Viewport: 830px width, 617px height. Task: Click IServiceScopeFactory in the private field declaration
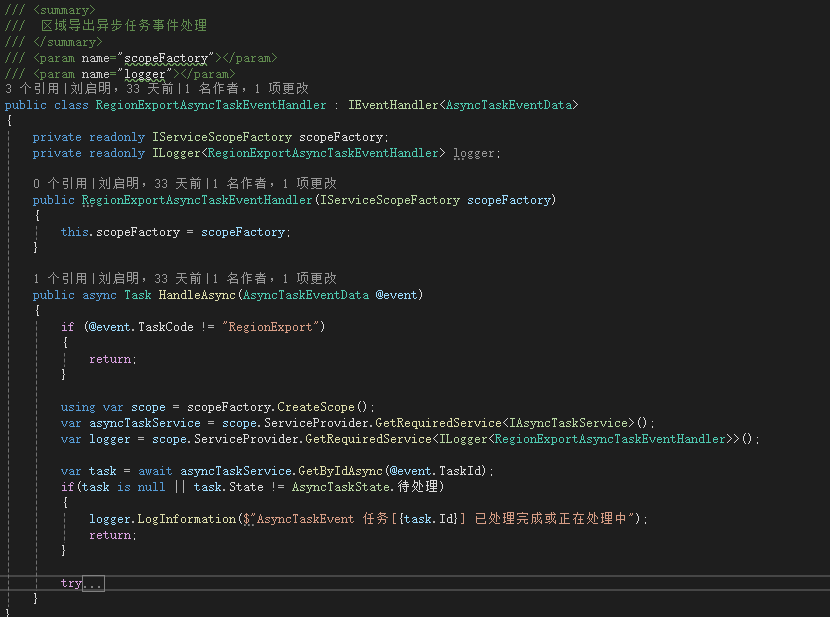click(x=222, y=137)
